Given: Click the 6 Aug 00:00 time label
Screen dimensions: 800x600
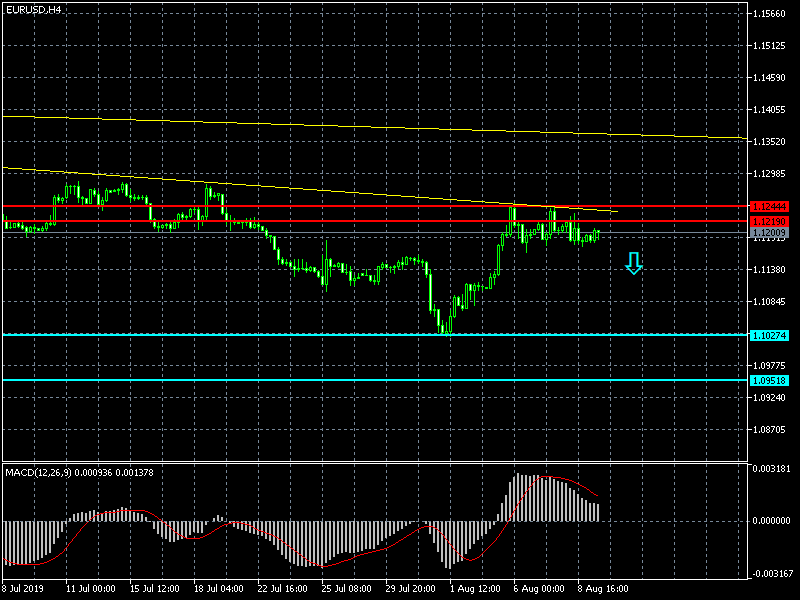Looking at the screenshot, I should [x=539, y=589].
